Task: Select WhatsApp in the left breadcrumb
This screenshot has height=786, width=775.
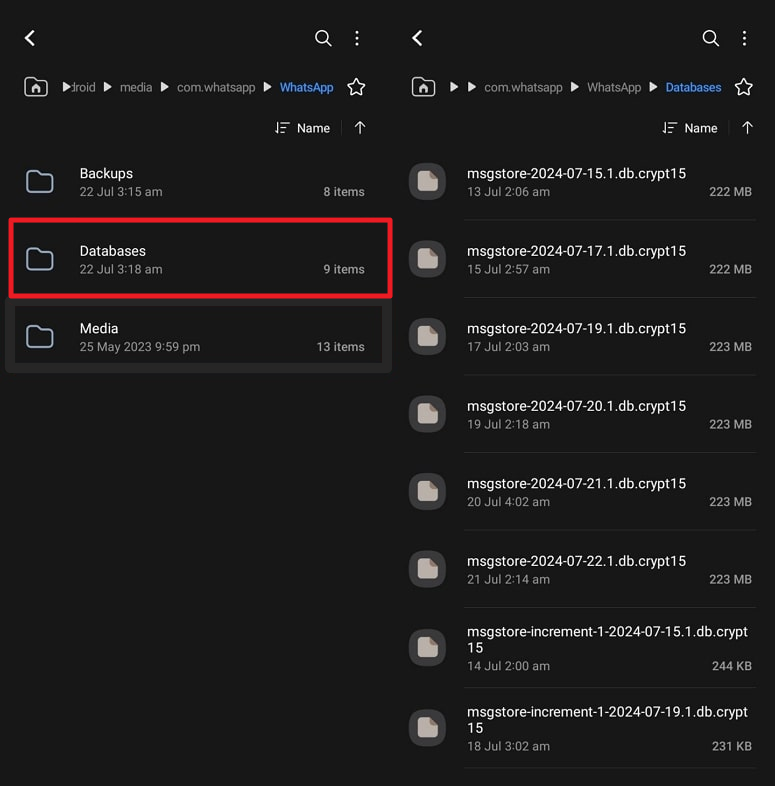Action: (306, 87)
